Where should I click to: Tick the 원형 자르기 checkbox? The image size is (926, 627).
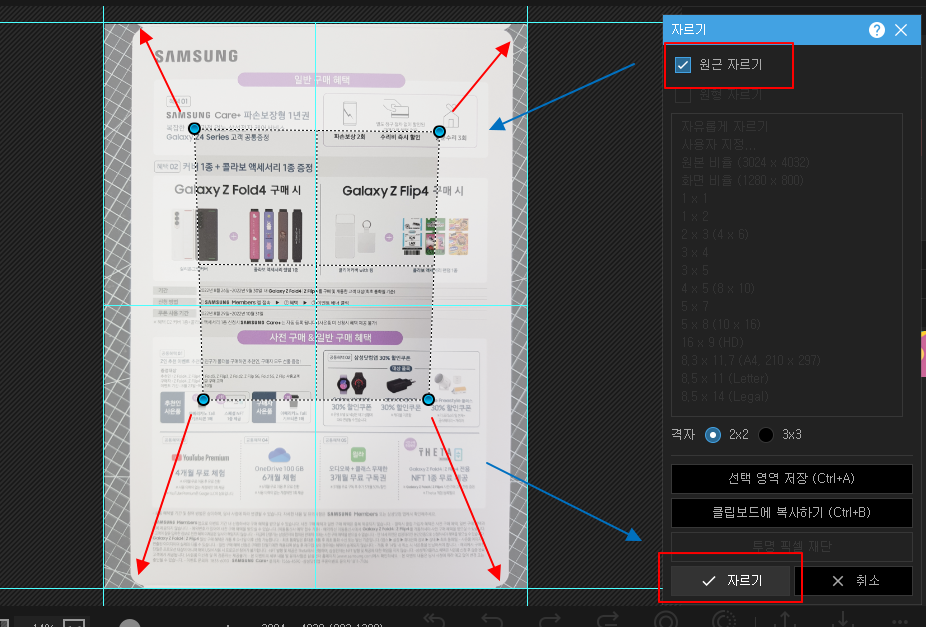click(x=683, y=94)
